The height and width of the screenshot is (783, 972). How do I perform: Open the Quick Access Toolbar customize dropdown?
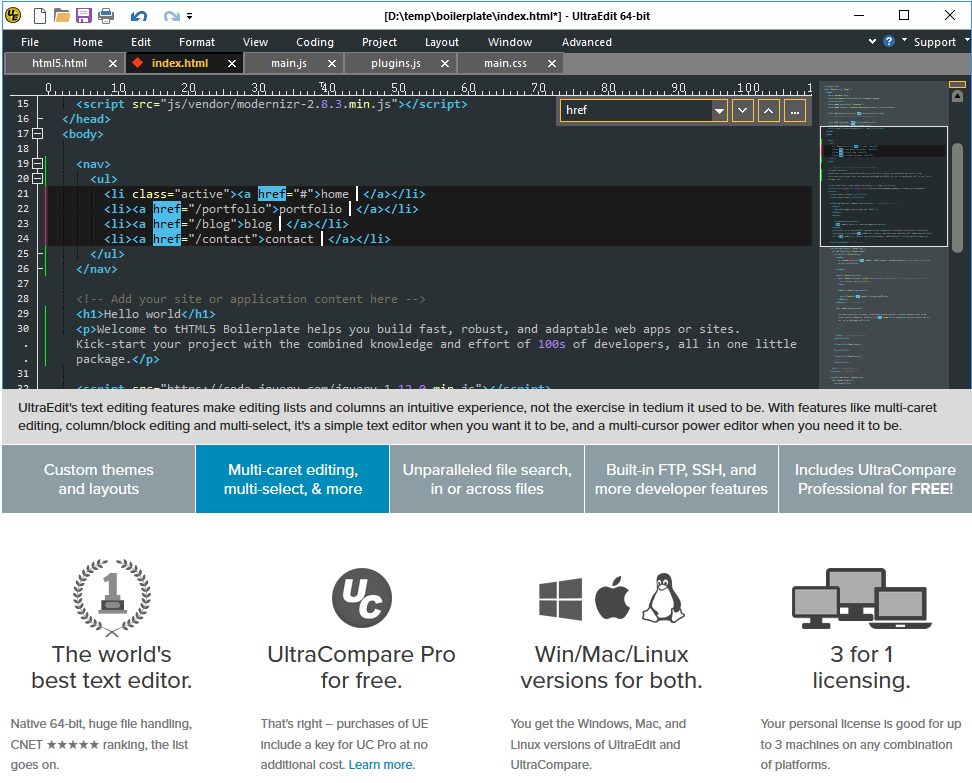point(190,16)
